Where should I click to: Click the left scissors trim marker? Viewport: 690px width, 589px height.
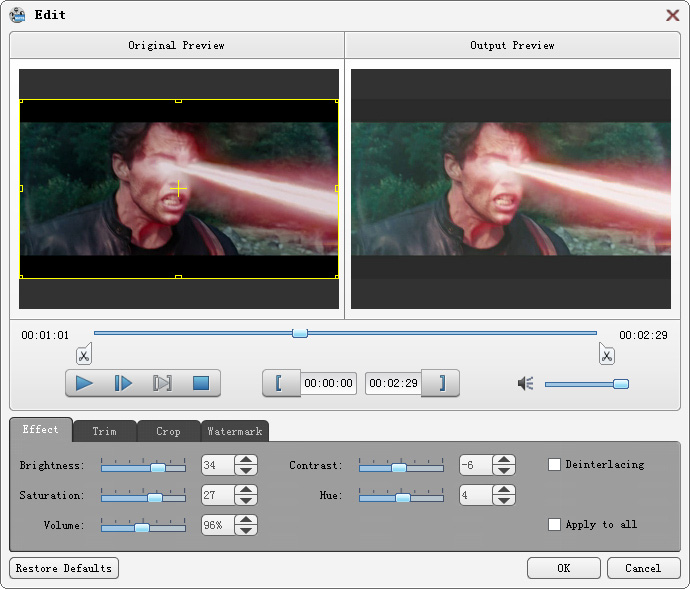click(84, 354)
